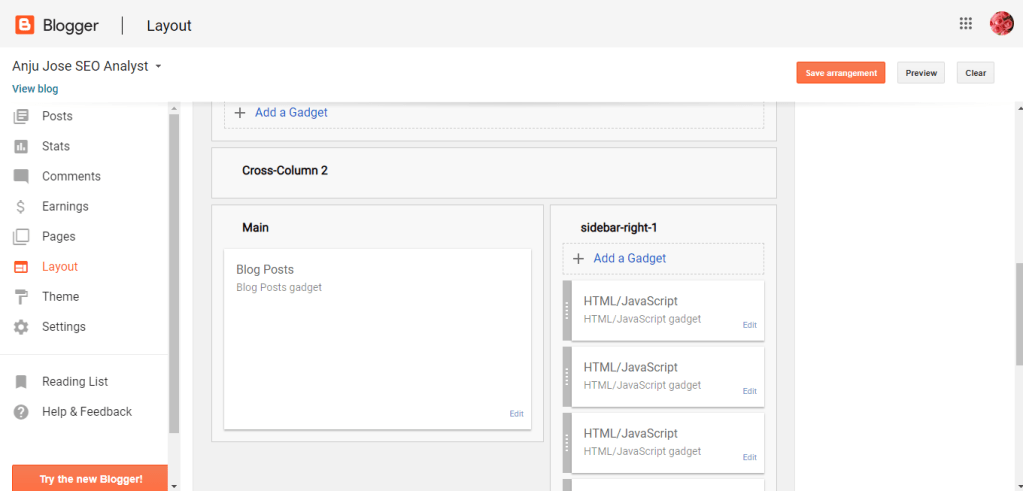Viewport: 1023px width, 491px height.
Task: Click the View blog link
Action: tap(35, 89)
